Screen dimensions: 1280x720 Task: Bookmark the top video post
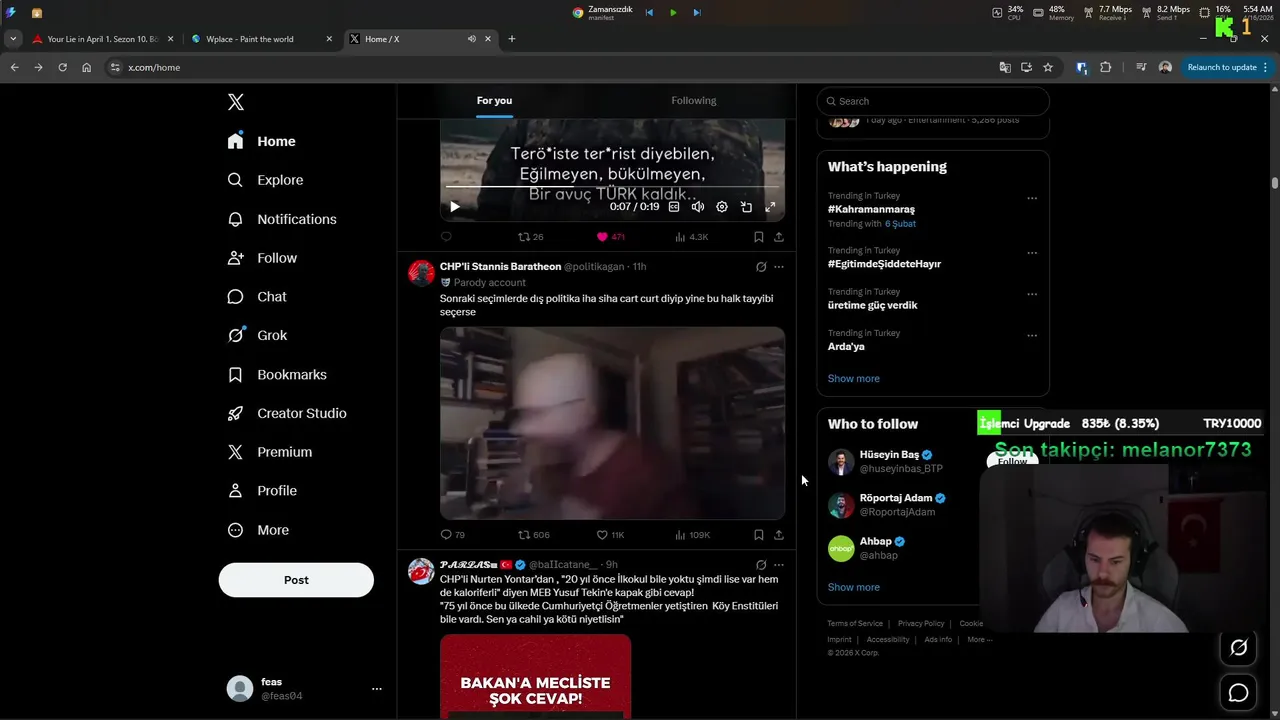click(758, 237)
